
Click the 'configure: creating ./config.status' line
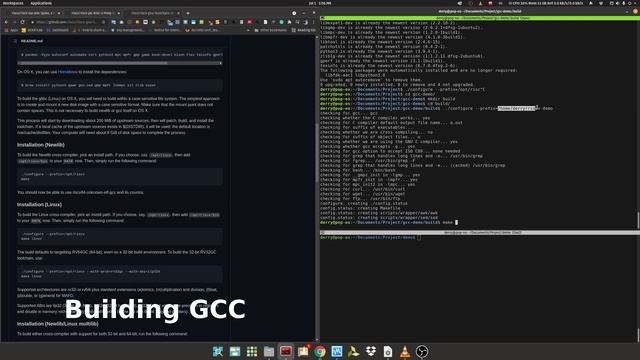[363, 203]
